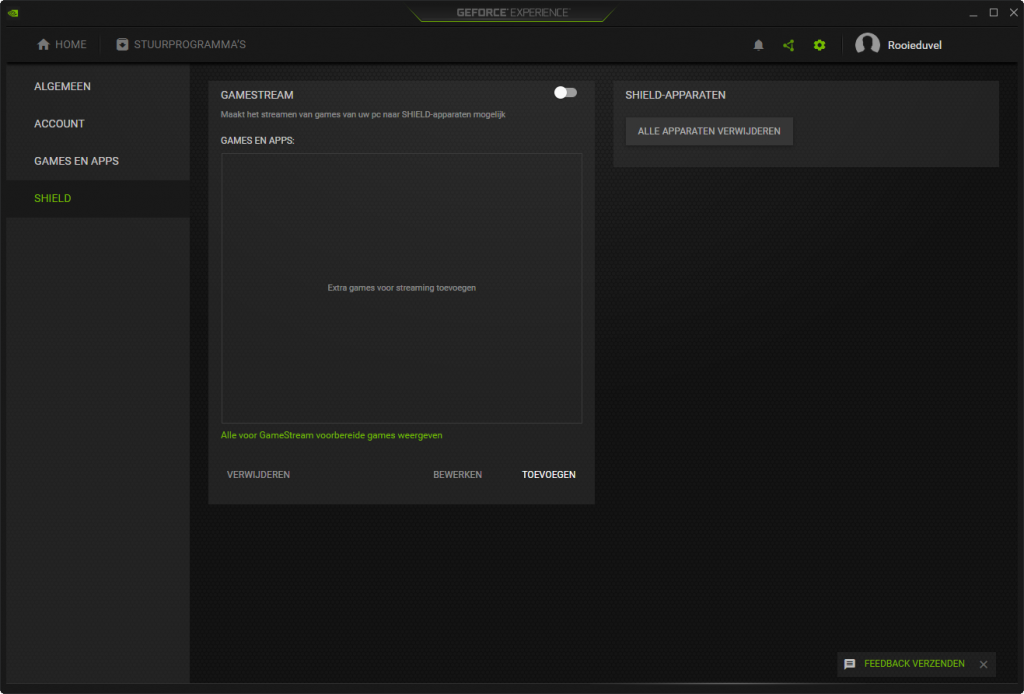Screen dimensions: 1024x694
Task: Open 'Alle voor GameStream voorbereide games weergeven' link
Action: pos(331,435)
